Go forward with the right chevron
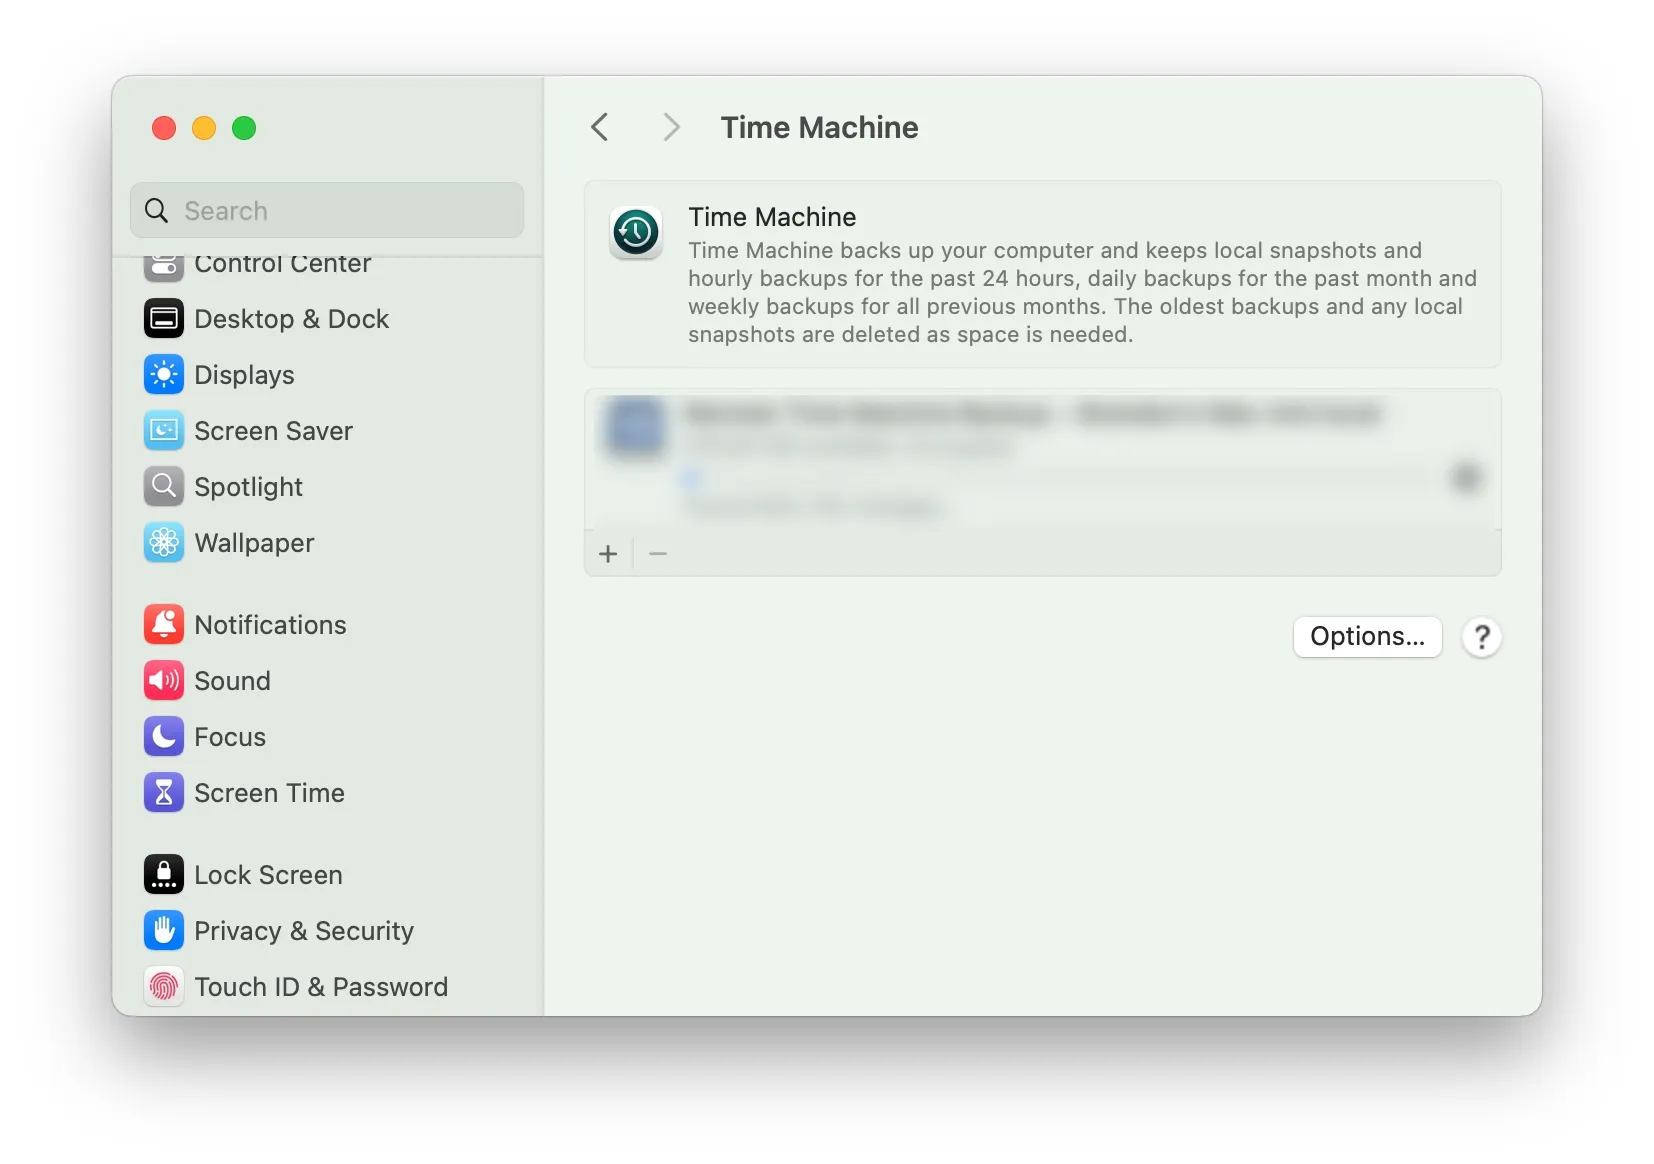The height and width of the screenshot is (1164, 1654). [x=671, y=127]
